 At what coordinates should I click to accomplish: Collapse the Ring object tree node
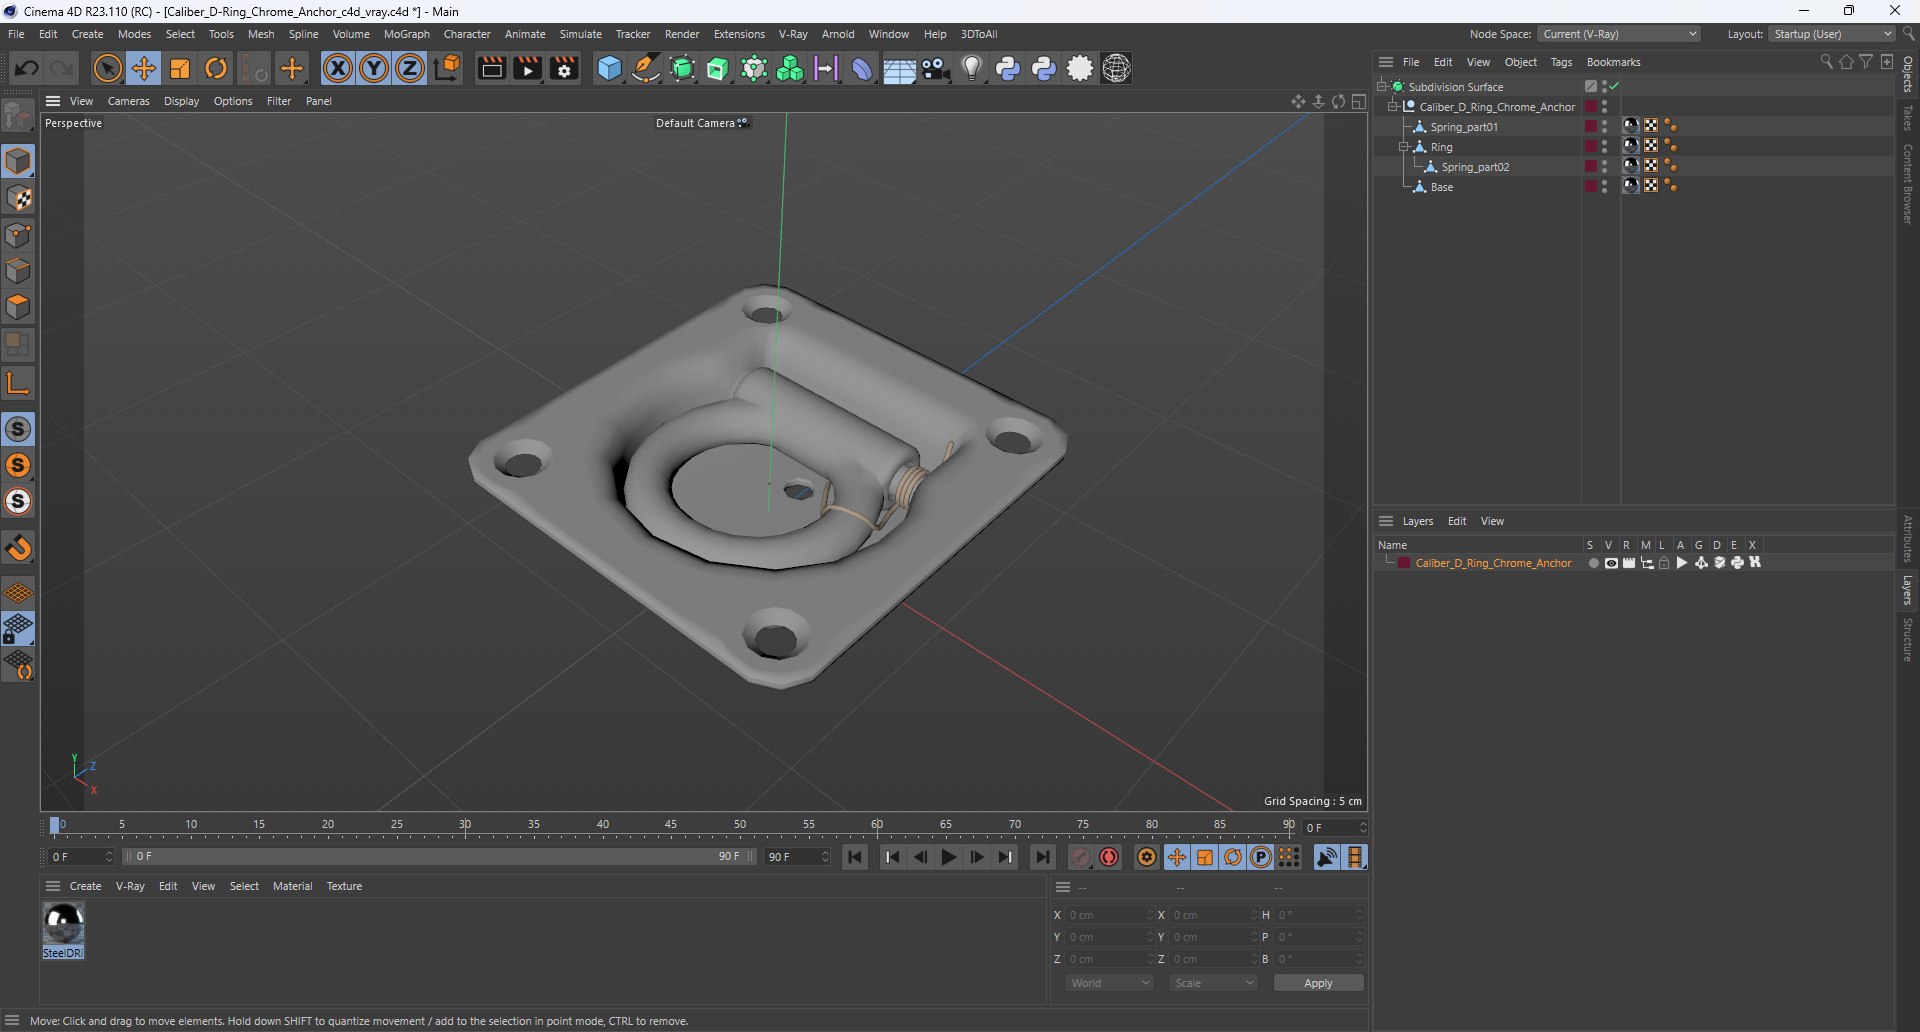click(1404, 147)
